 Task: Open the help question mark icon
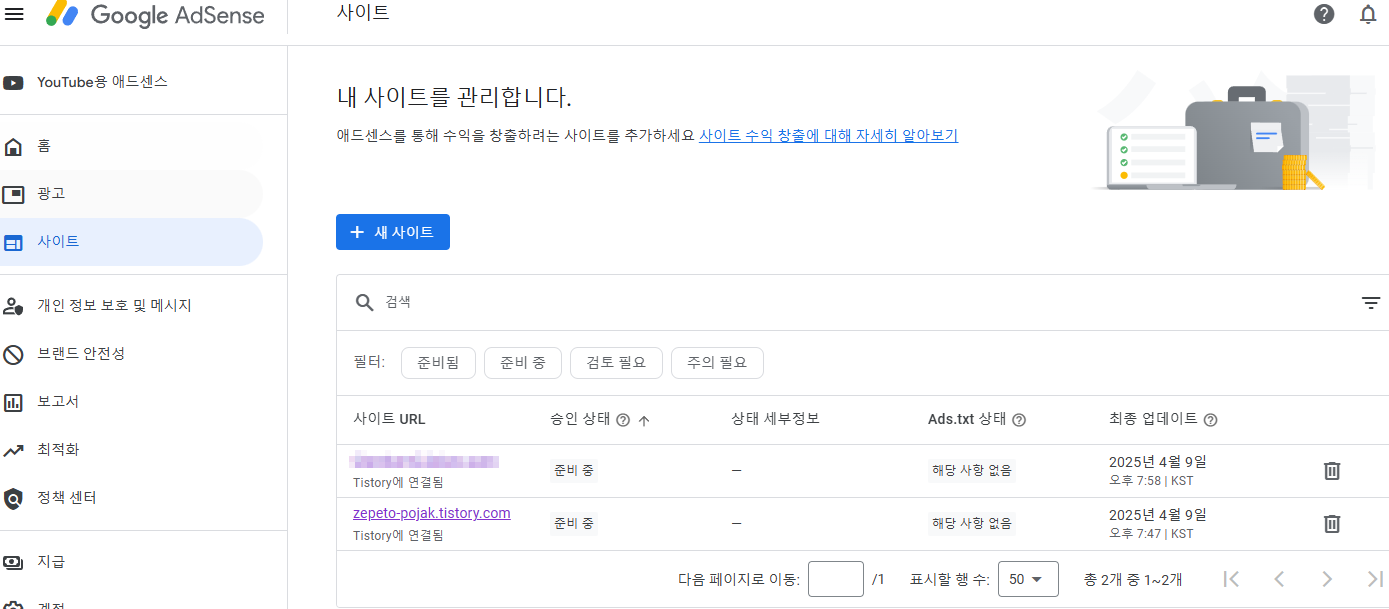pos(1324,14)
